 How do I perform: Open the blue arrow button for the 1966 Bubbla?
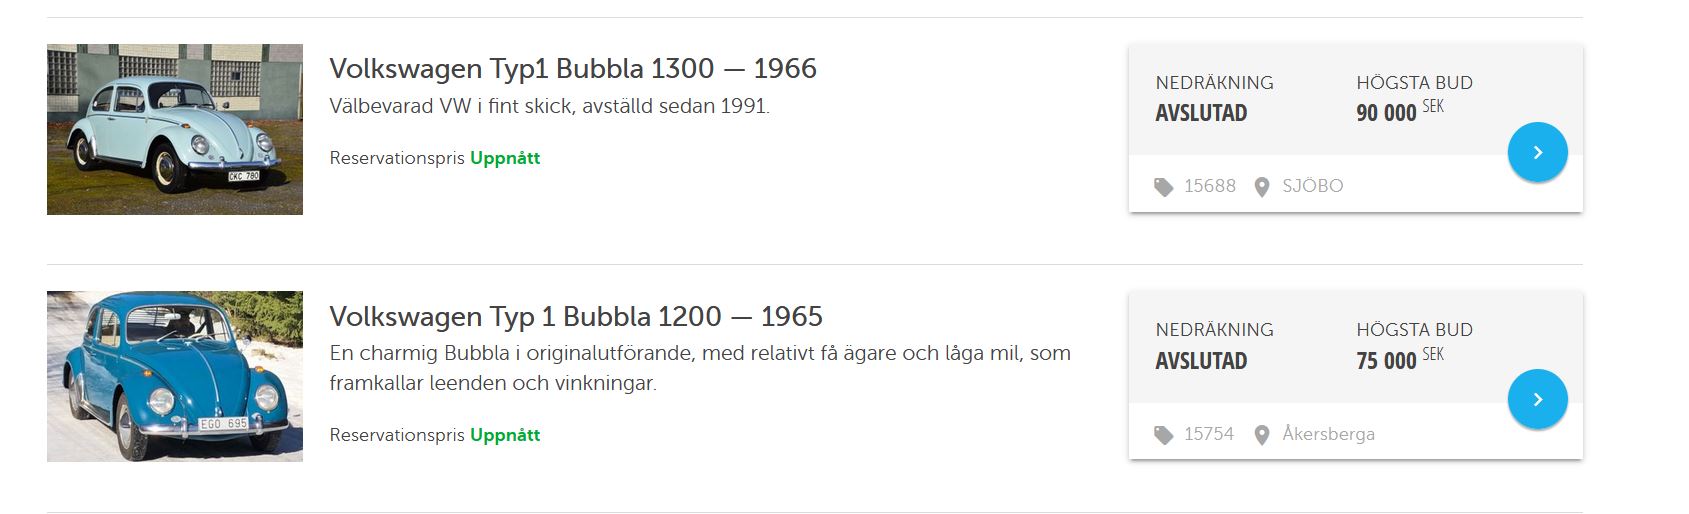tap(1537, 152)
